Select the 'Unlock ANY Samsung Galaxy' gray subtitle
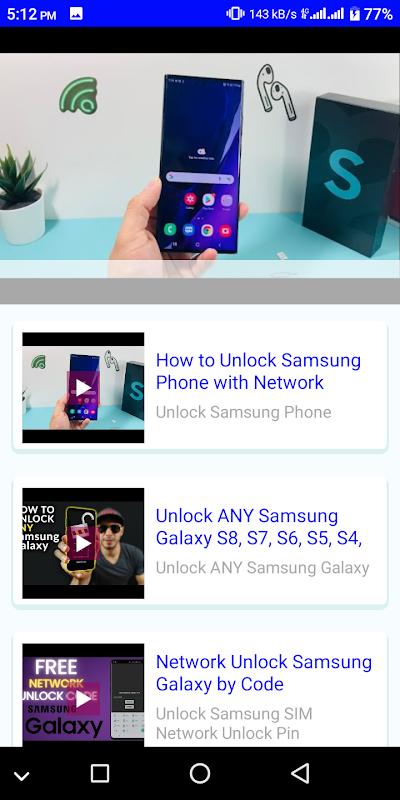 pyautogui.click(x=262, y=567)
